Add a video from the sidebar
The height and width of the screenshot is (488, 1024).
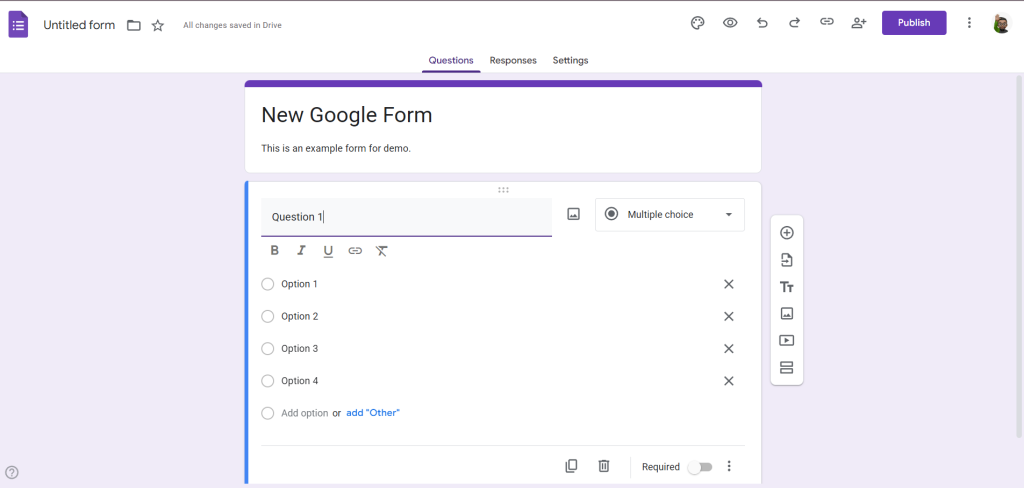point(786,340)
